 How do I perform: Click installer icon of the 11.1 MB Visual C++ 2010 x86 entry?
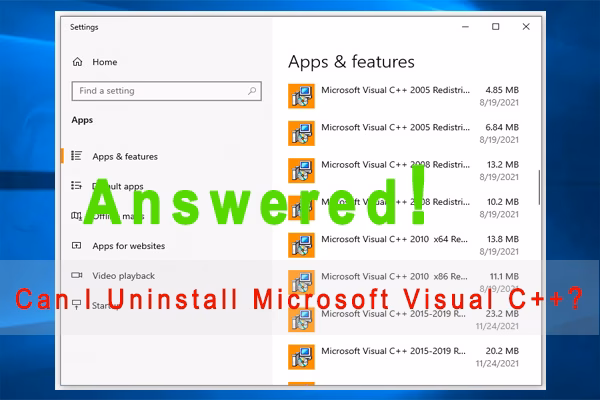point(302,282)
